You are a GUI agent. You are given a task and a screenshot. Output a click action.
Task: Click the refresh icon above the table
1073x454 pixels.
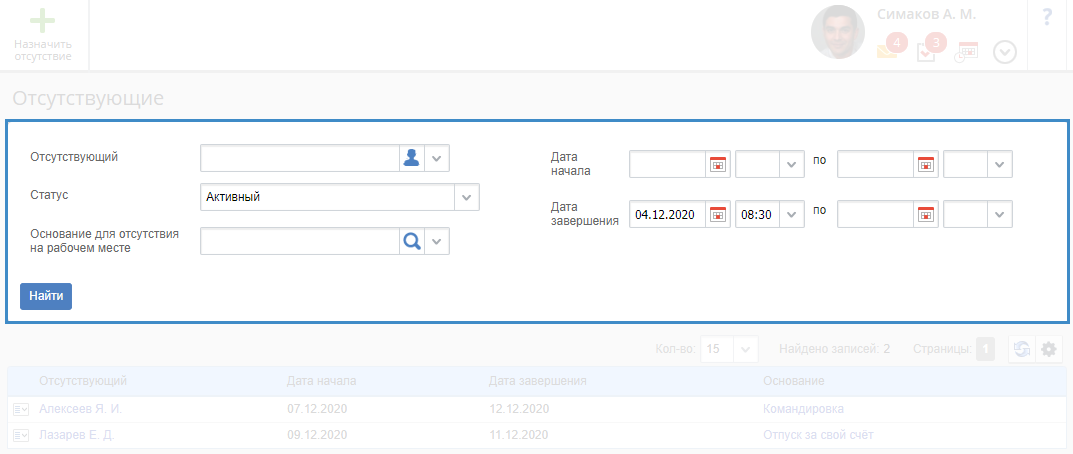click(x=1021, y=349)
